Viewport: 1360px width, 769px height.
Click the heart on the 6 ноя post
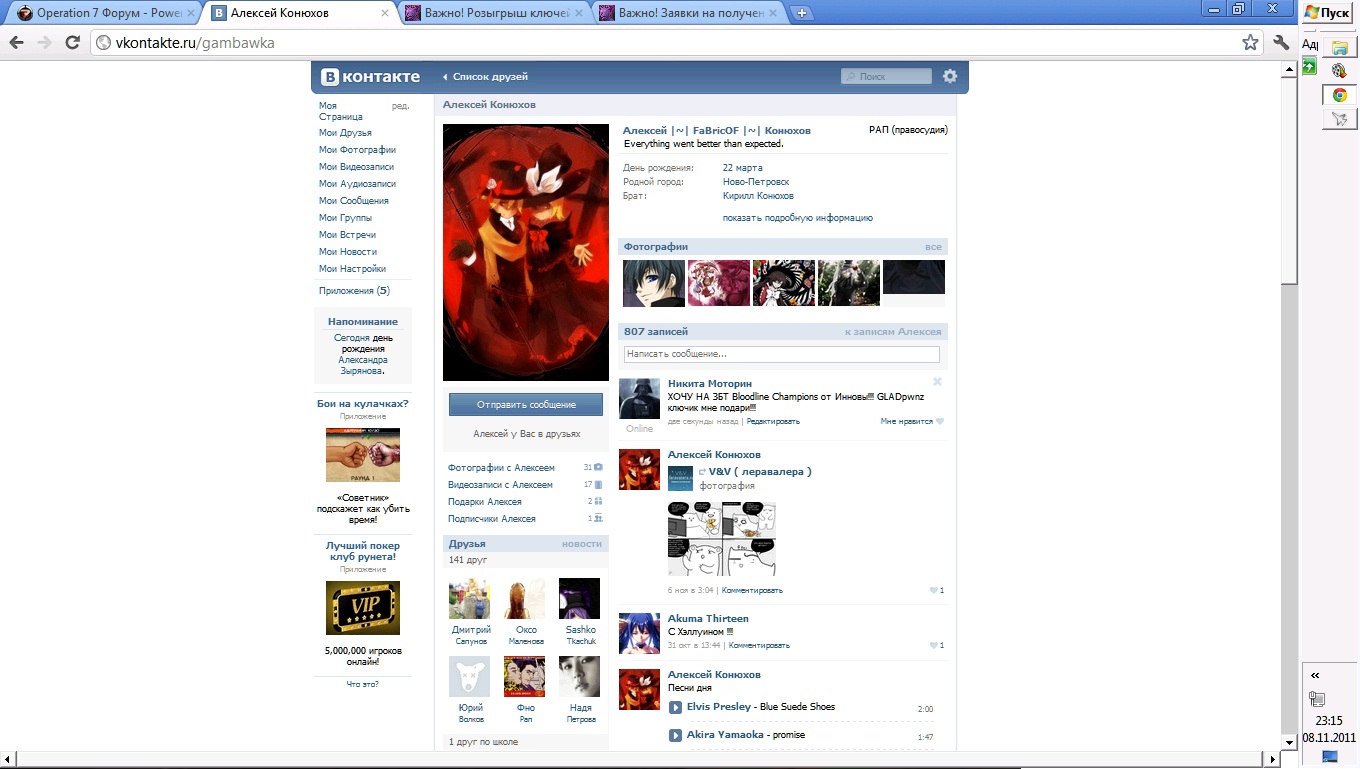tap(933, 591)
